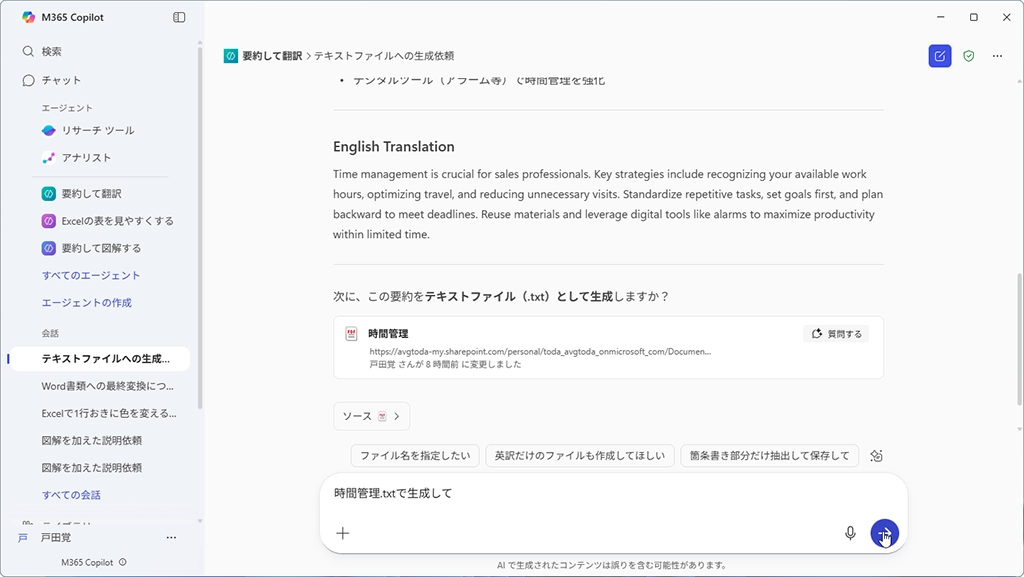
Task: Refresh the suggested prompts icon
Action: tap(876, 456)
